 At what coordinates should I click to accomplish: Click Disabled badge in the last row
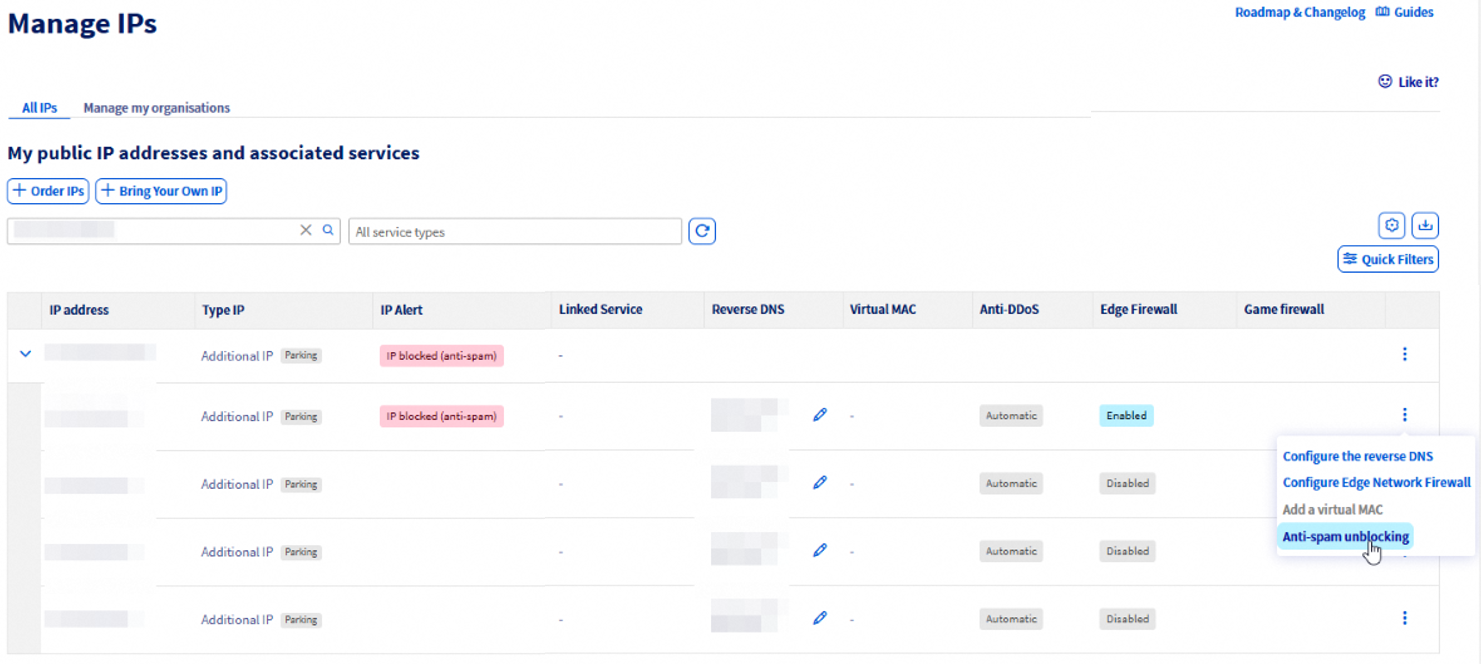click(1127, 619)
